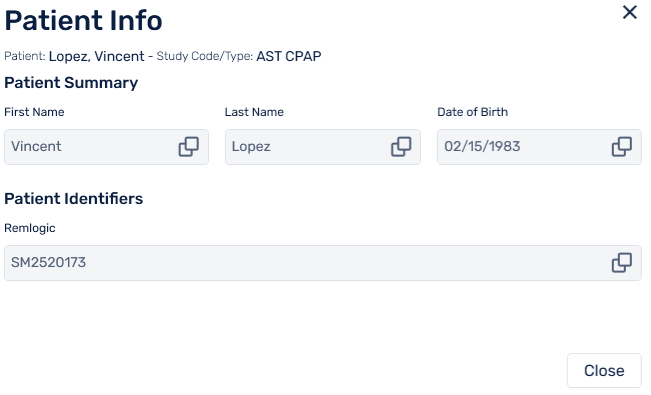Viewport: 651px width, 395px height.
Task: Click the Patient Identifiers heading
Action: [73, 199]
